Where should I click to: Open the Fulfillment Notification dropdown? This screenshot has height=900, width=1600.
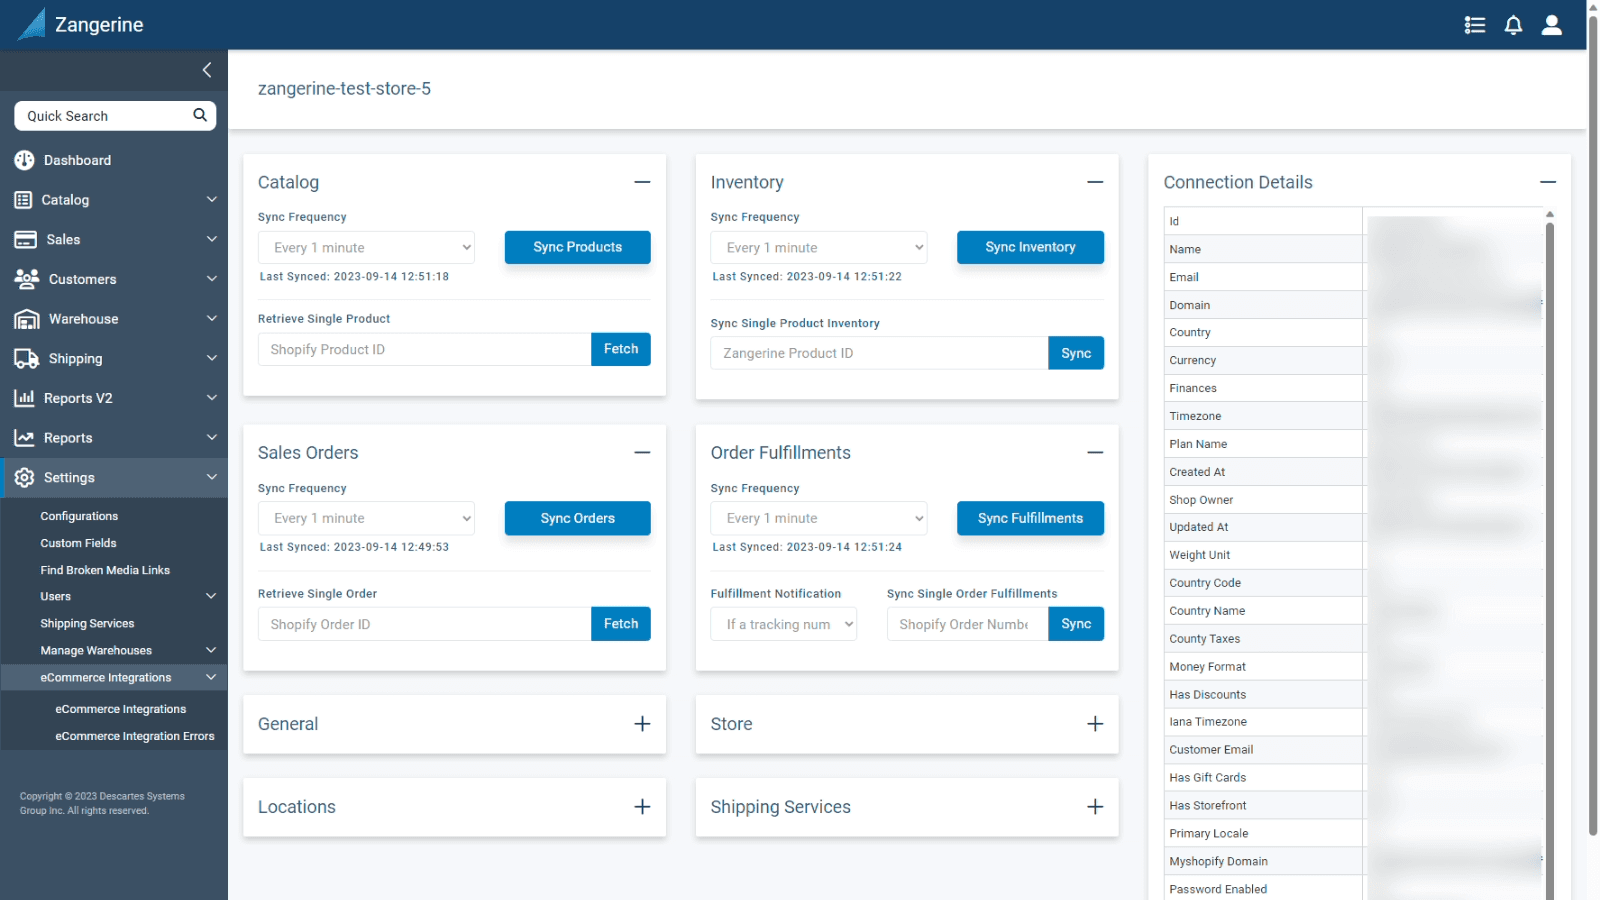click(783, 623)
